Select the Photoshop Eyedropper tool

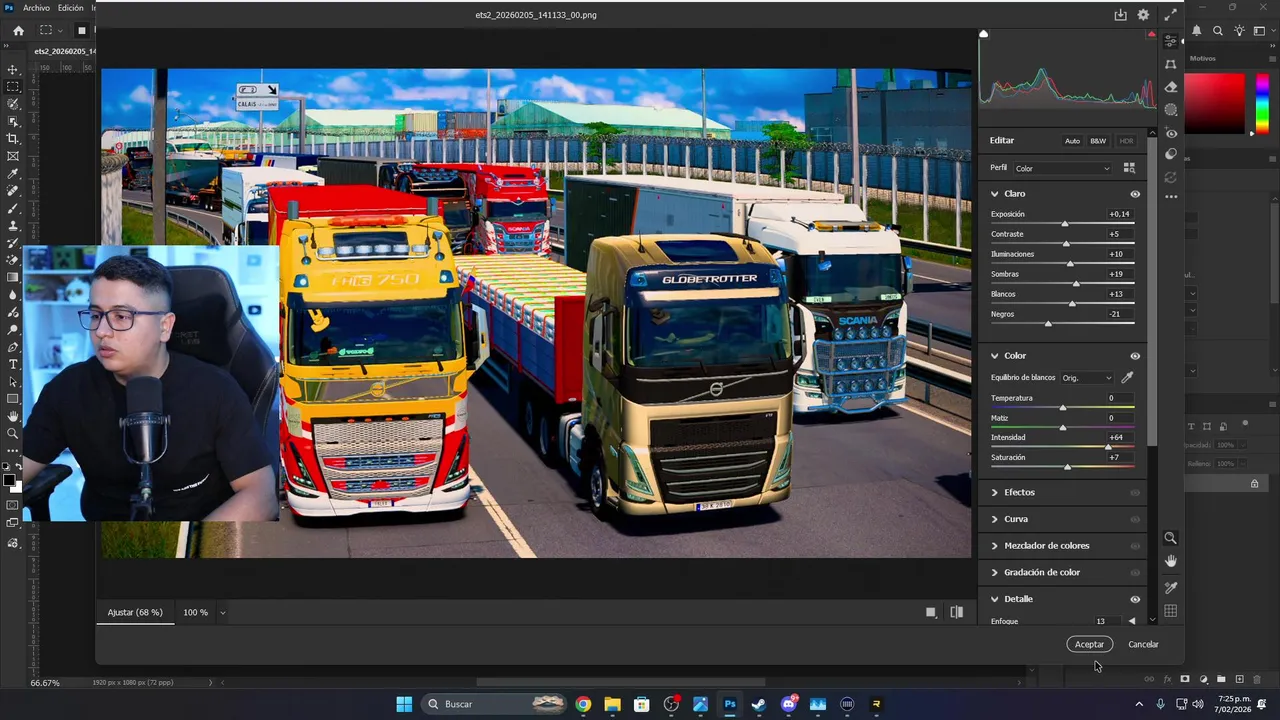point(13,173)
